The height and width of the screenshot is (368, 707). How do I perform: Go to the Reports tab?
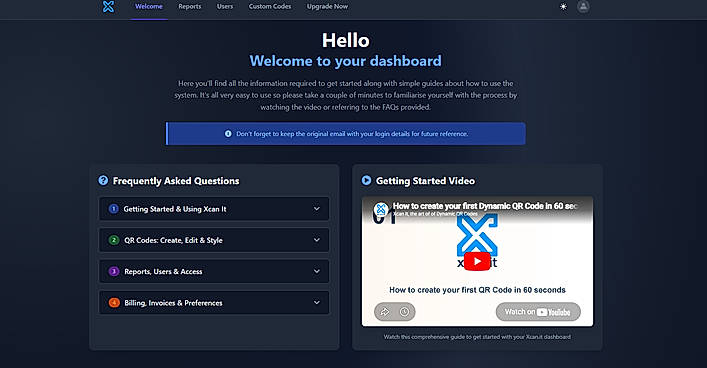point(190,6)
